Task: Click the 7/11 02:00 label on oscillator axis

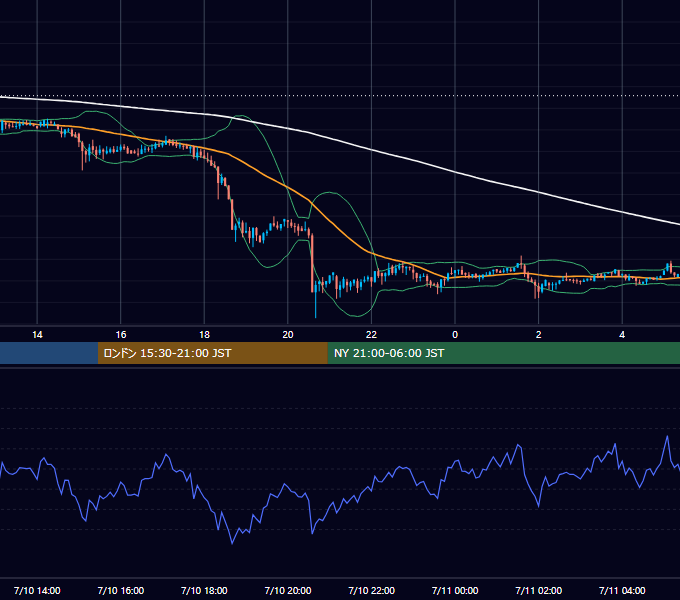Action: (539, 590)
